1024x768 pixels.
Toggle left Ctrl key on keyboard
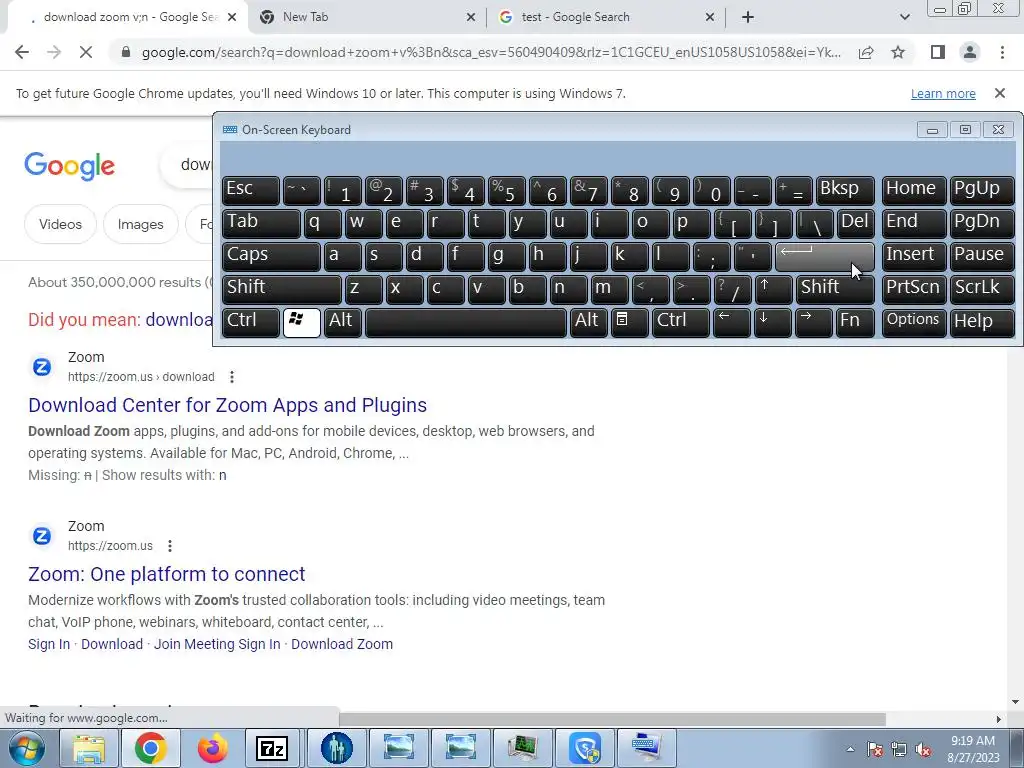[251, 322]
